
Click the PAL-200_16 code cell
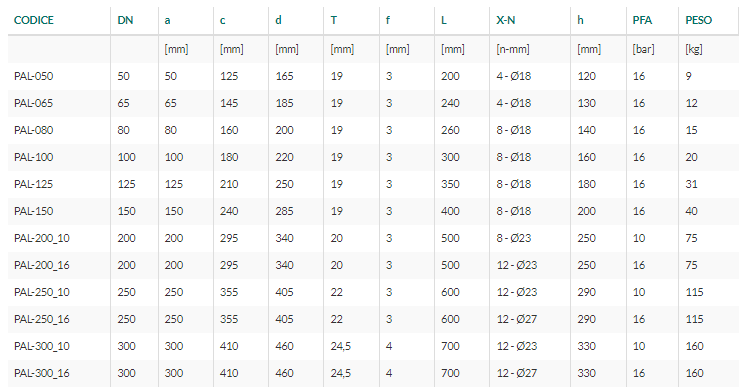click(x=42, y=265)
